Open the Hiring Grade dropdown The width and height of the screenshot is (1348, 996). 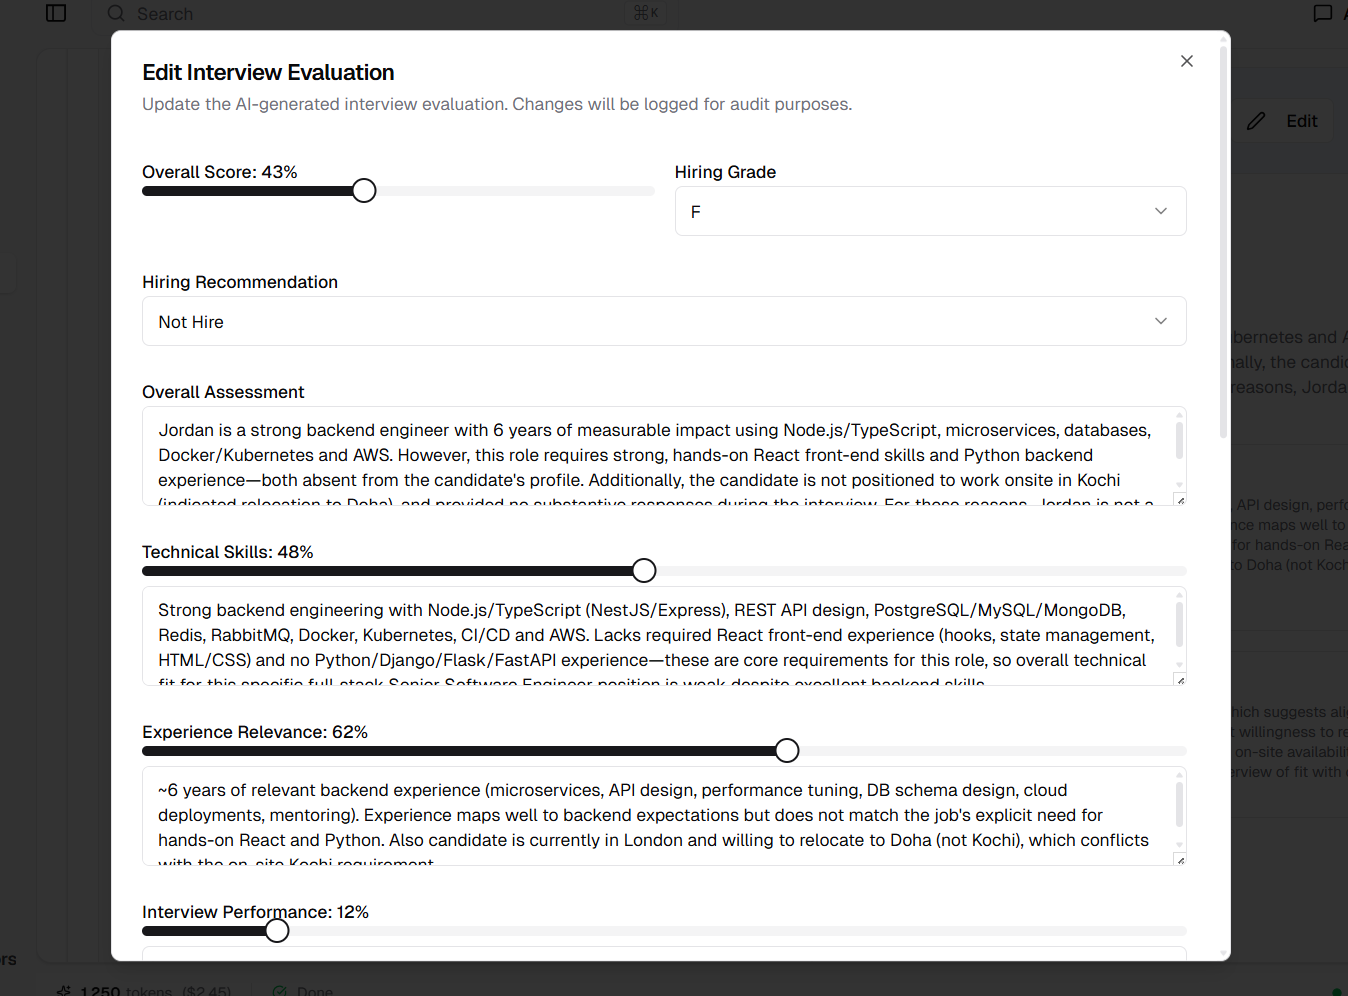pyautogui.click(x=930, y=211)
